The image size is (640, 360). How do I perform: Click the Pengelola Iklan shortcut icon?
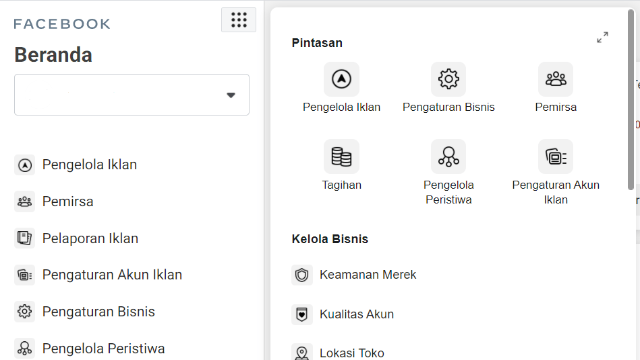tap(342, 79)
